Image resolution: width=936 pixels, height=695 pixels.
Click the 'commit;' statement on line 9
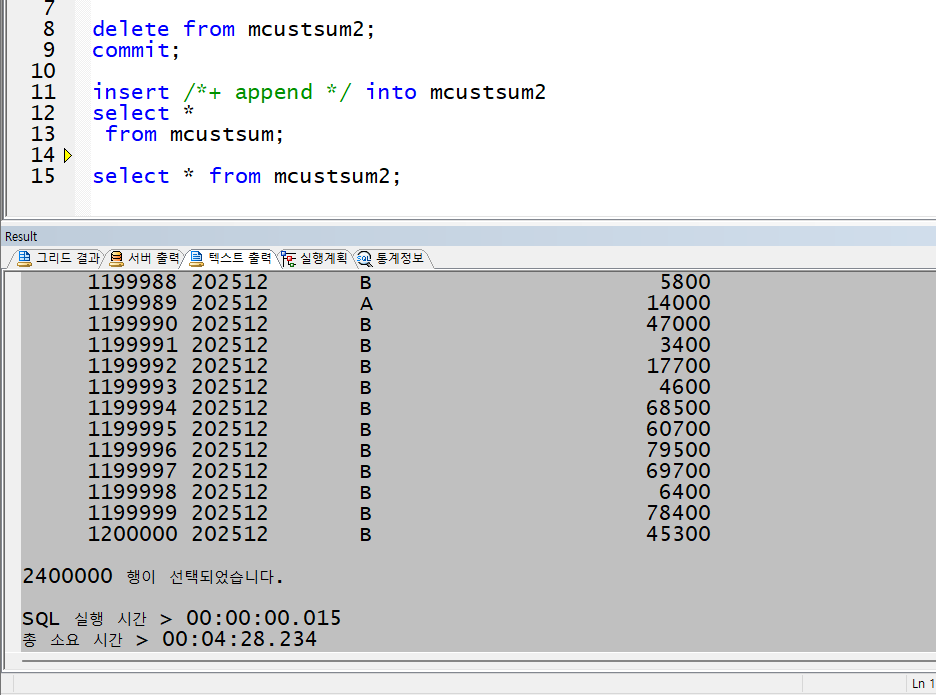[x=136, y=50]
